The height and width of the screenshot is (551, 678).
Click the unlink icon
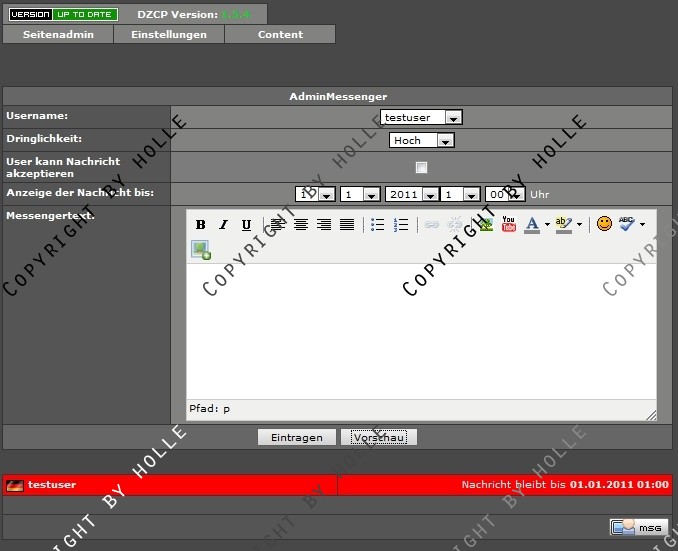[454, 224]
